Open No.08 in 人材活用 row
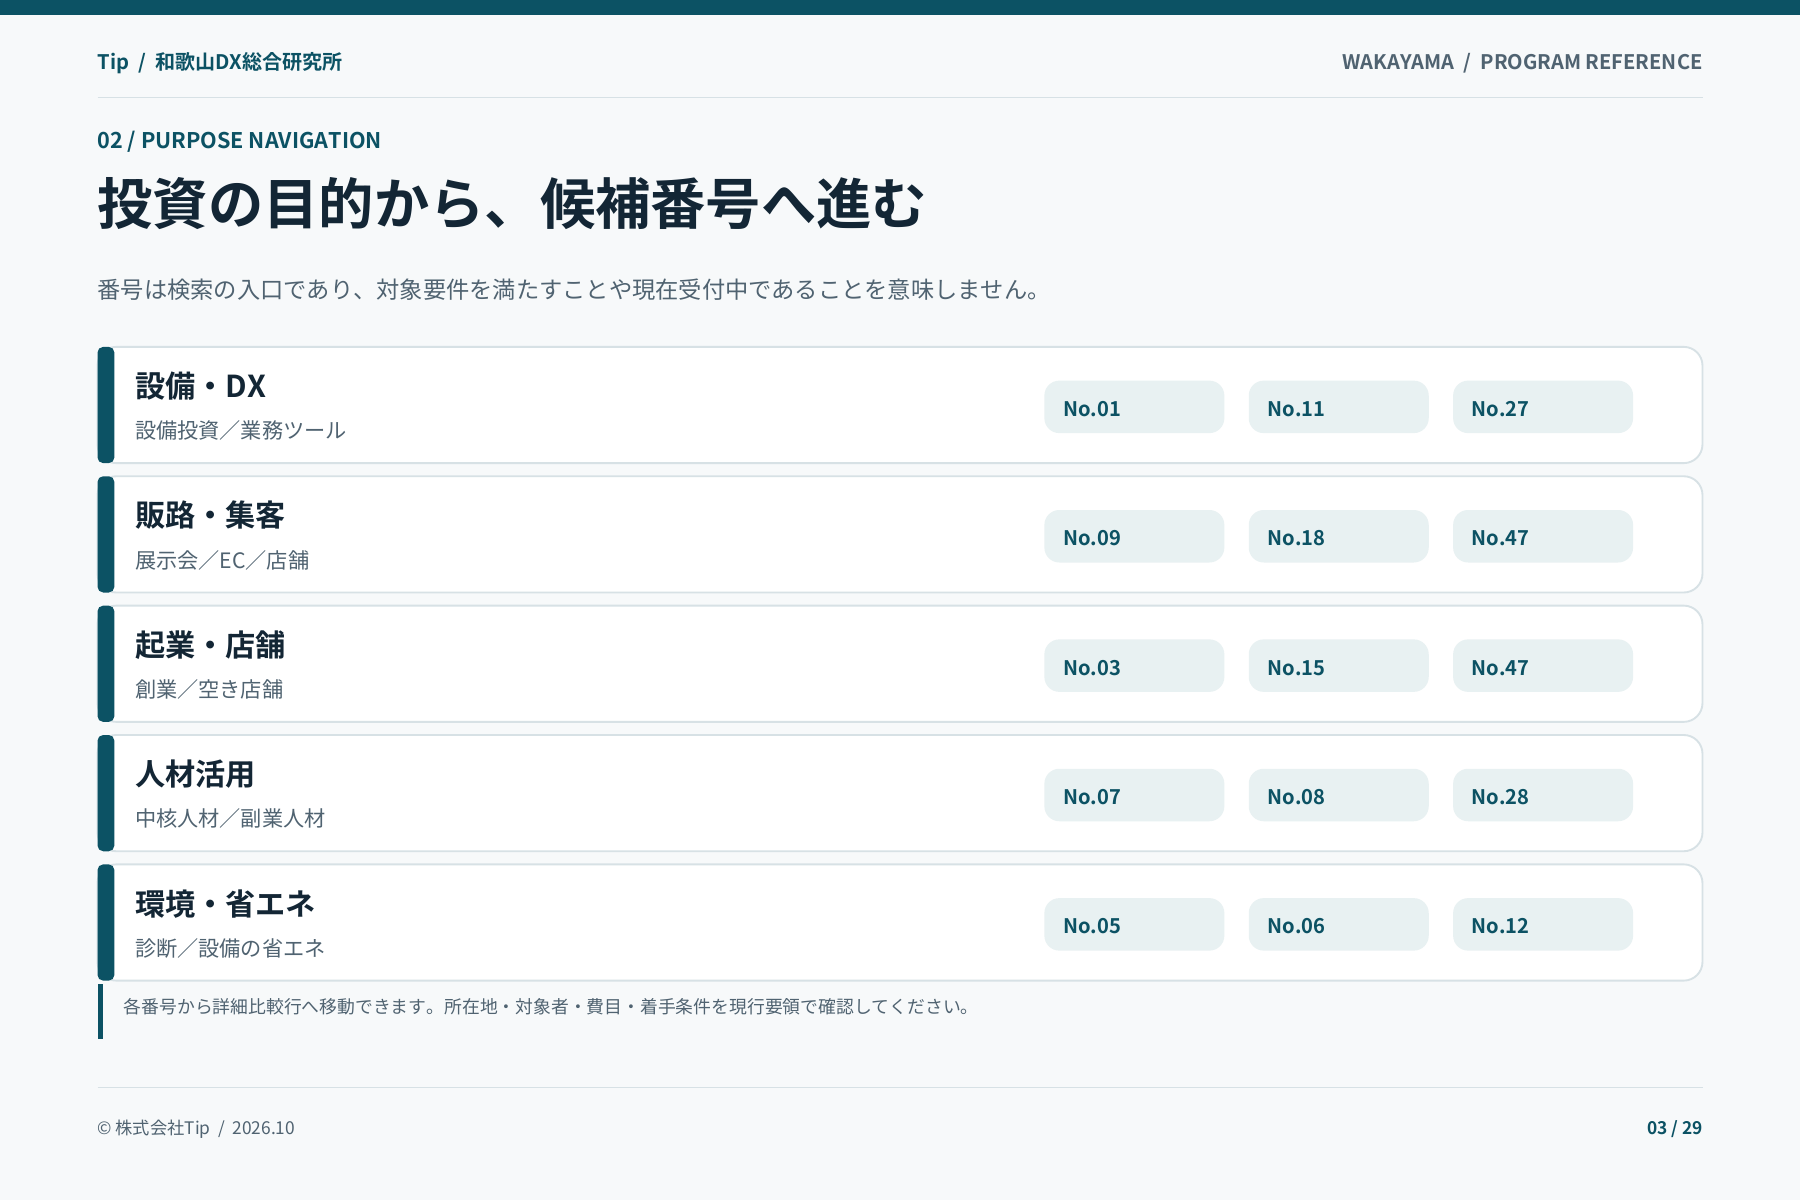 point(1338,795)
